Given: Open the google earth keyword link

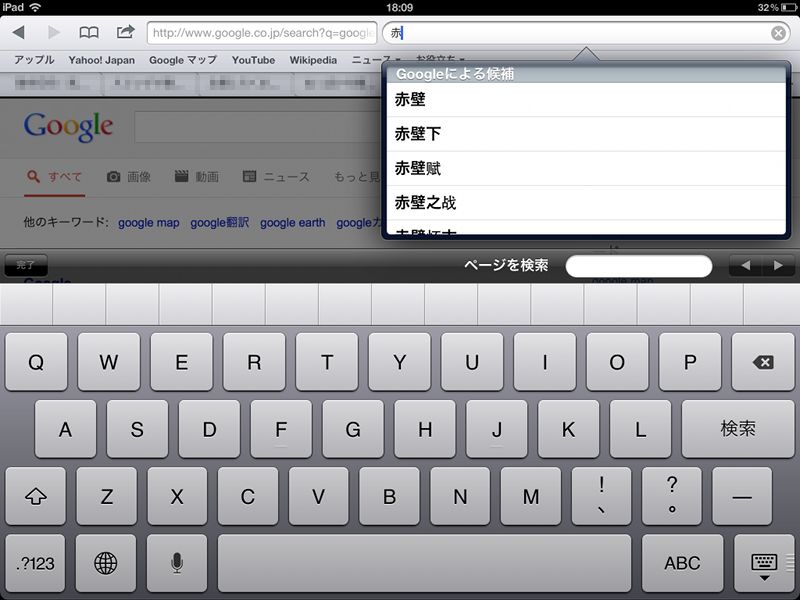Looking at the screenshot, I should 292,223.
